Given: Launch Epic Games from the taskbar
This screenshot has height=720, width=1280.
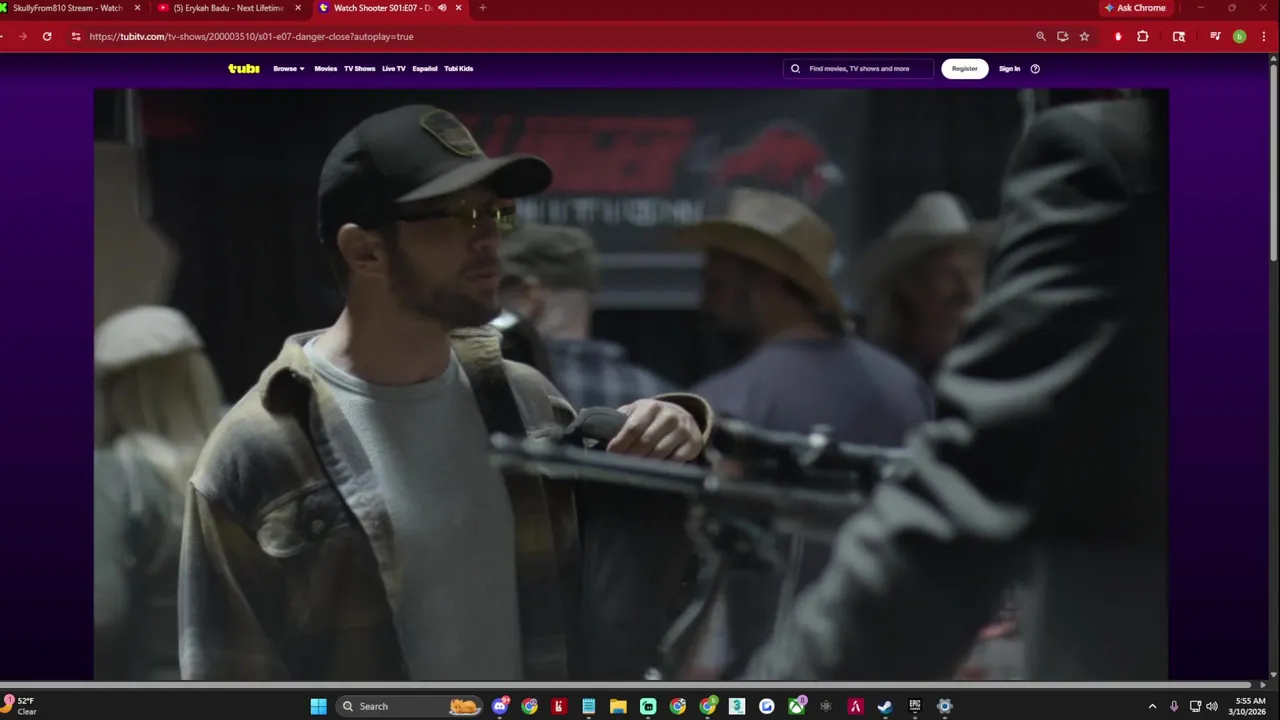Looking at the screenshot, I should (915, 706).
